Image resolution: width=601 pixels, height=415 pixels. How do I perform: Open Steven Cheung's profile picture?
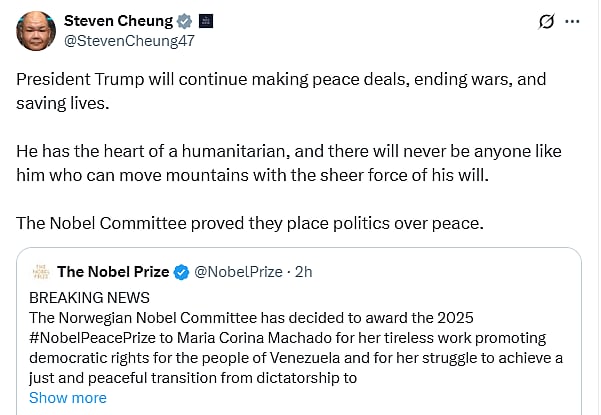[36, 31]
